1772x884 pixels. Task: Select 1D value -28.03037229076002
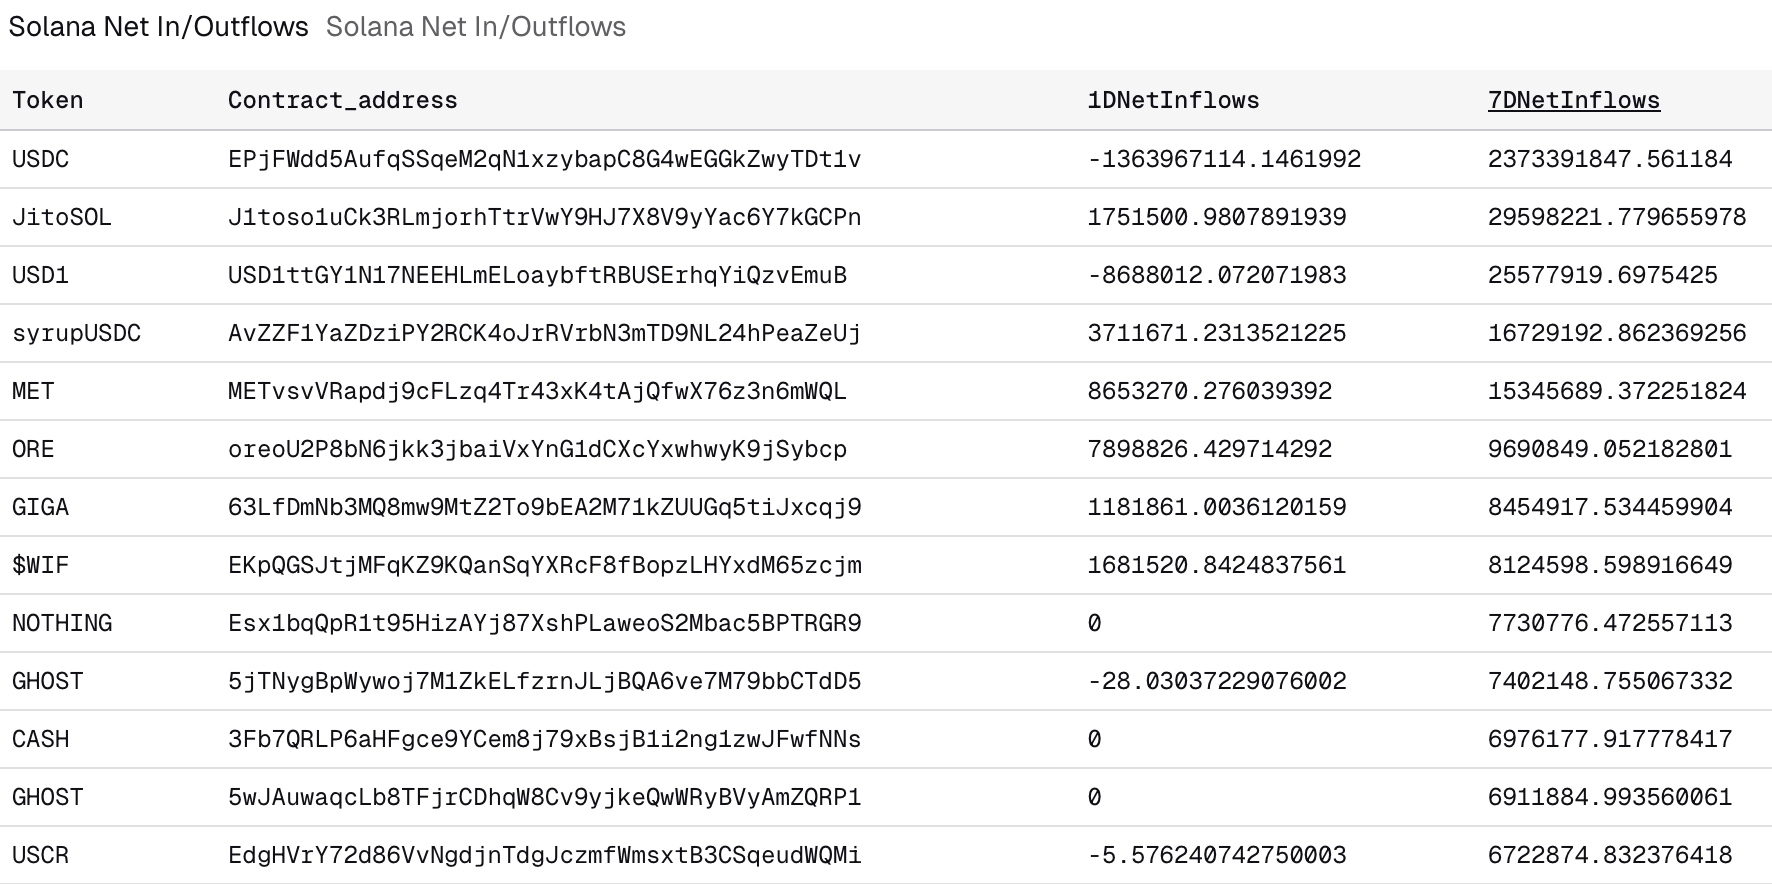coord(1217,681)
